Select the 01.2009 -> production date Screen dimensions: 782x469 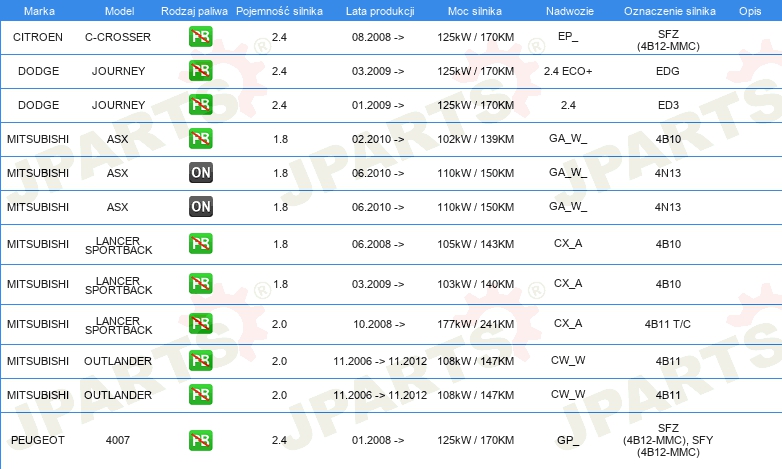pyautogui.click(x=378, y=105)
